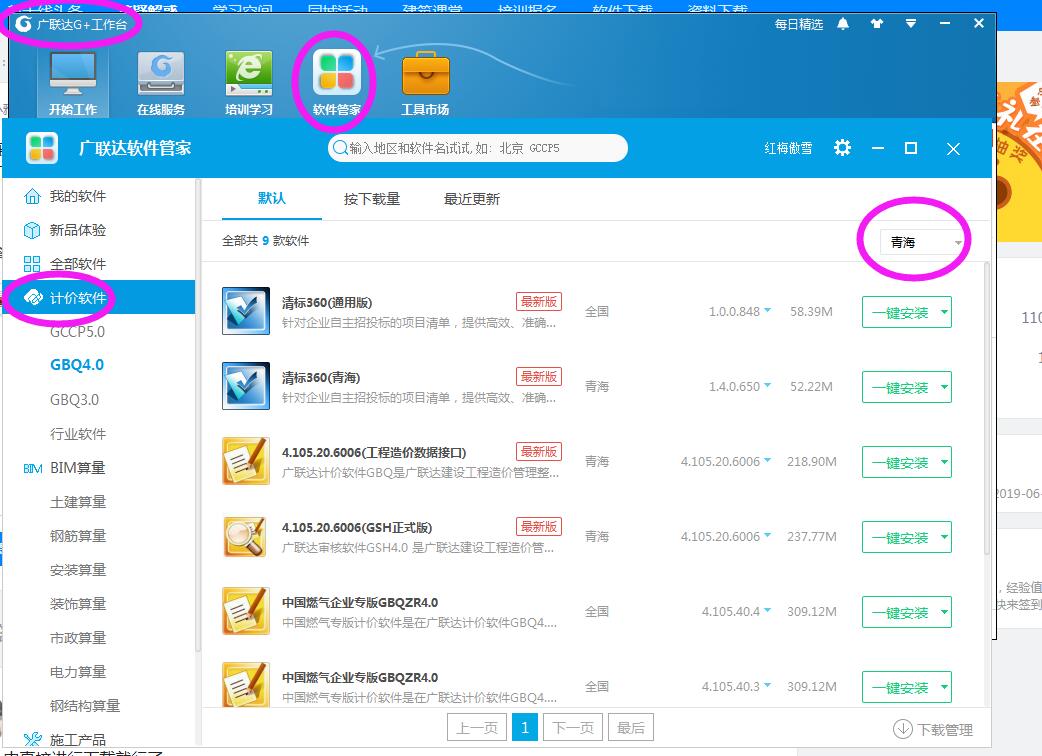
Task: Select 计价软件 category
Action: click(x=98, y=298)
